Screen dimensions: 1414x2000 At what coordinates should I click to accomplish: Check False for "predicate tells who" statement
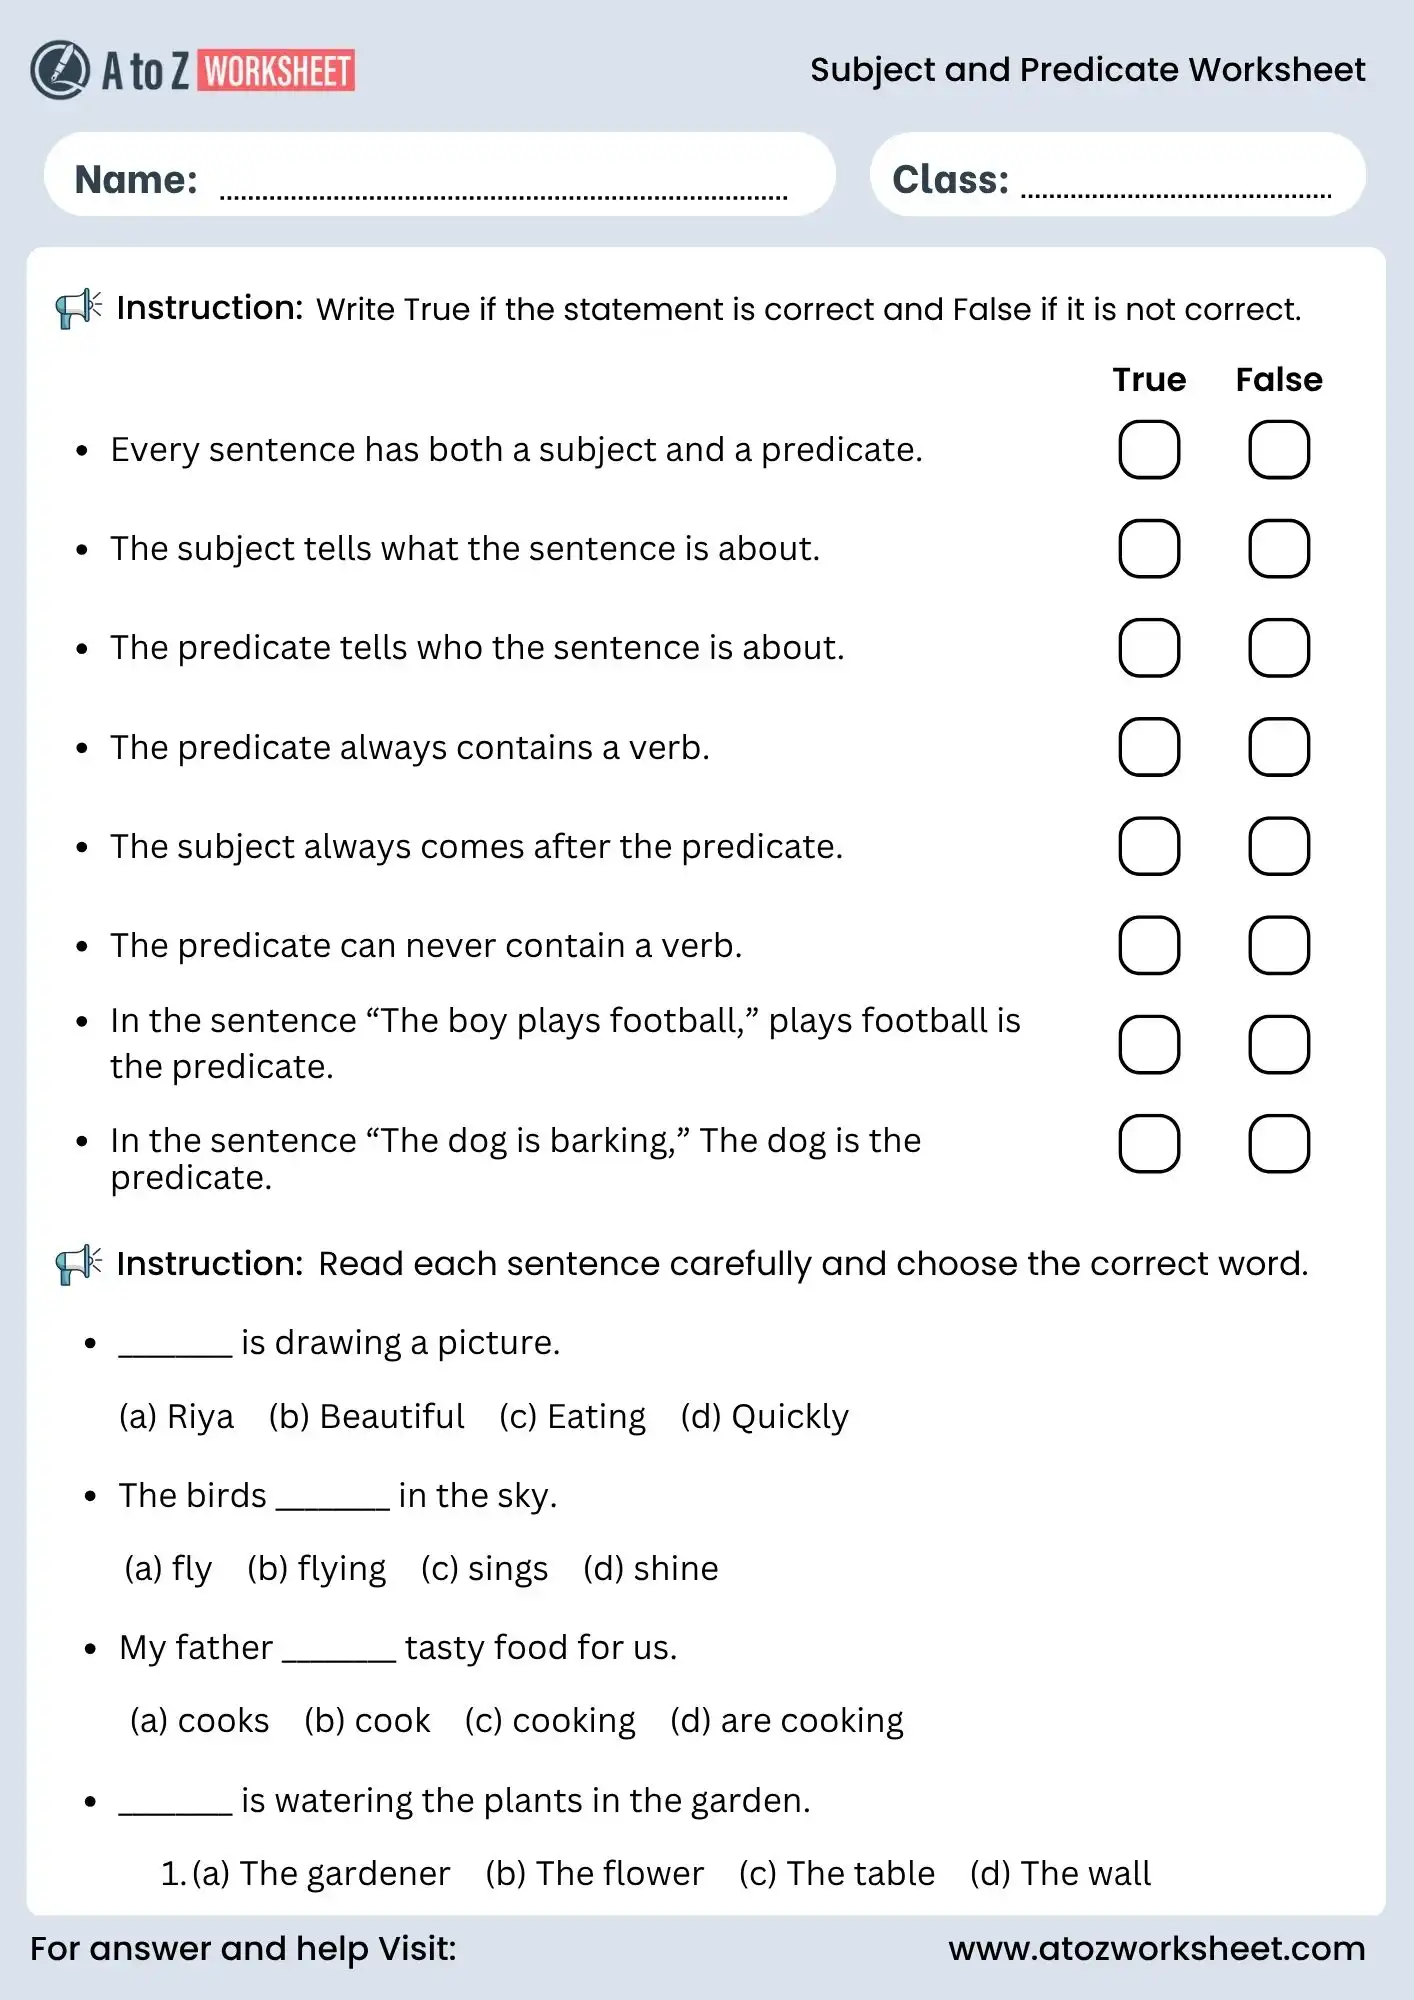1279,648
